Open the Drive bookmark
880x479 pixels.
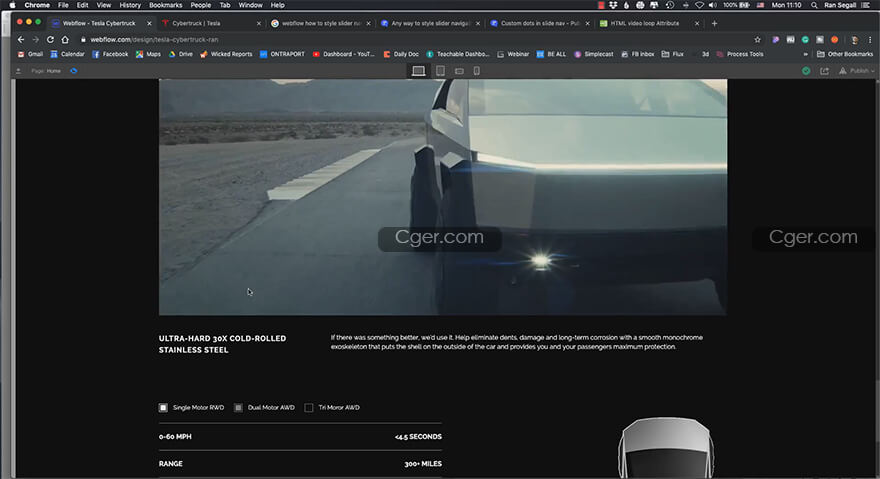181,54
